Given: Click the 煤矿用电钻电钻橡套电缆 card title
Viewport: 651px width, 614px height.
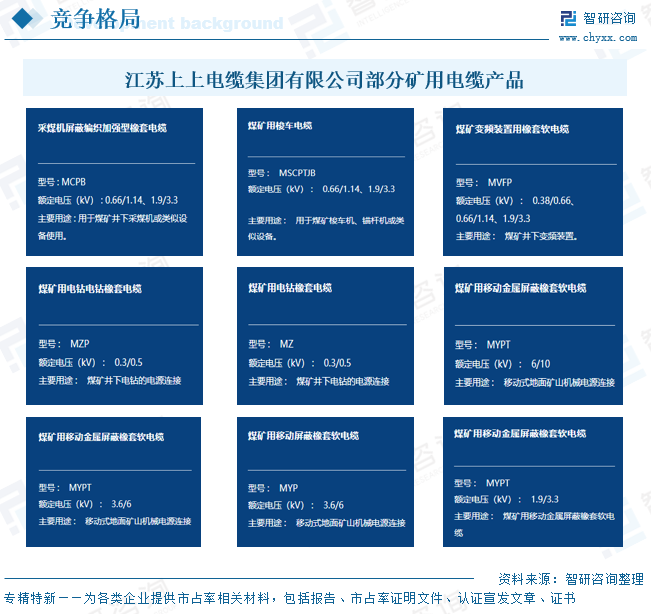Looking at the screenshot, I should point(90,289).
